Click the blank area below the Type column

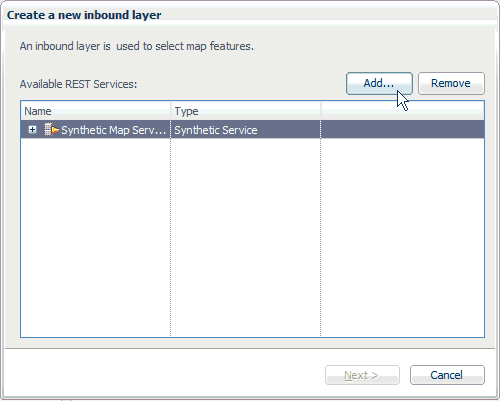(246, 237)
